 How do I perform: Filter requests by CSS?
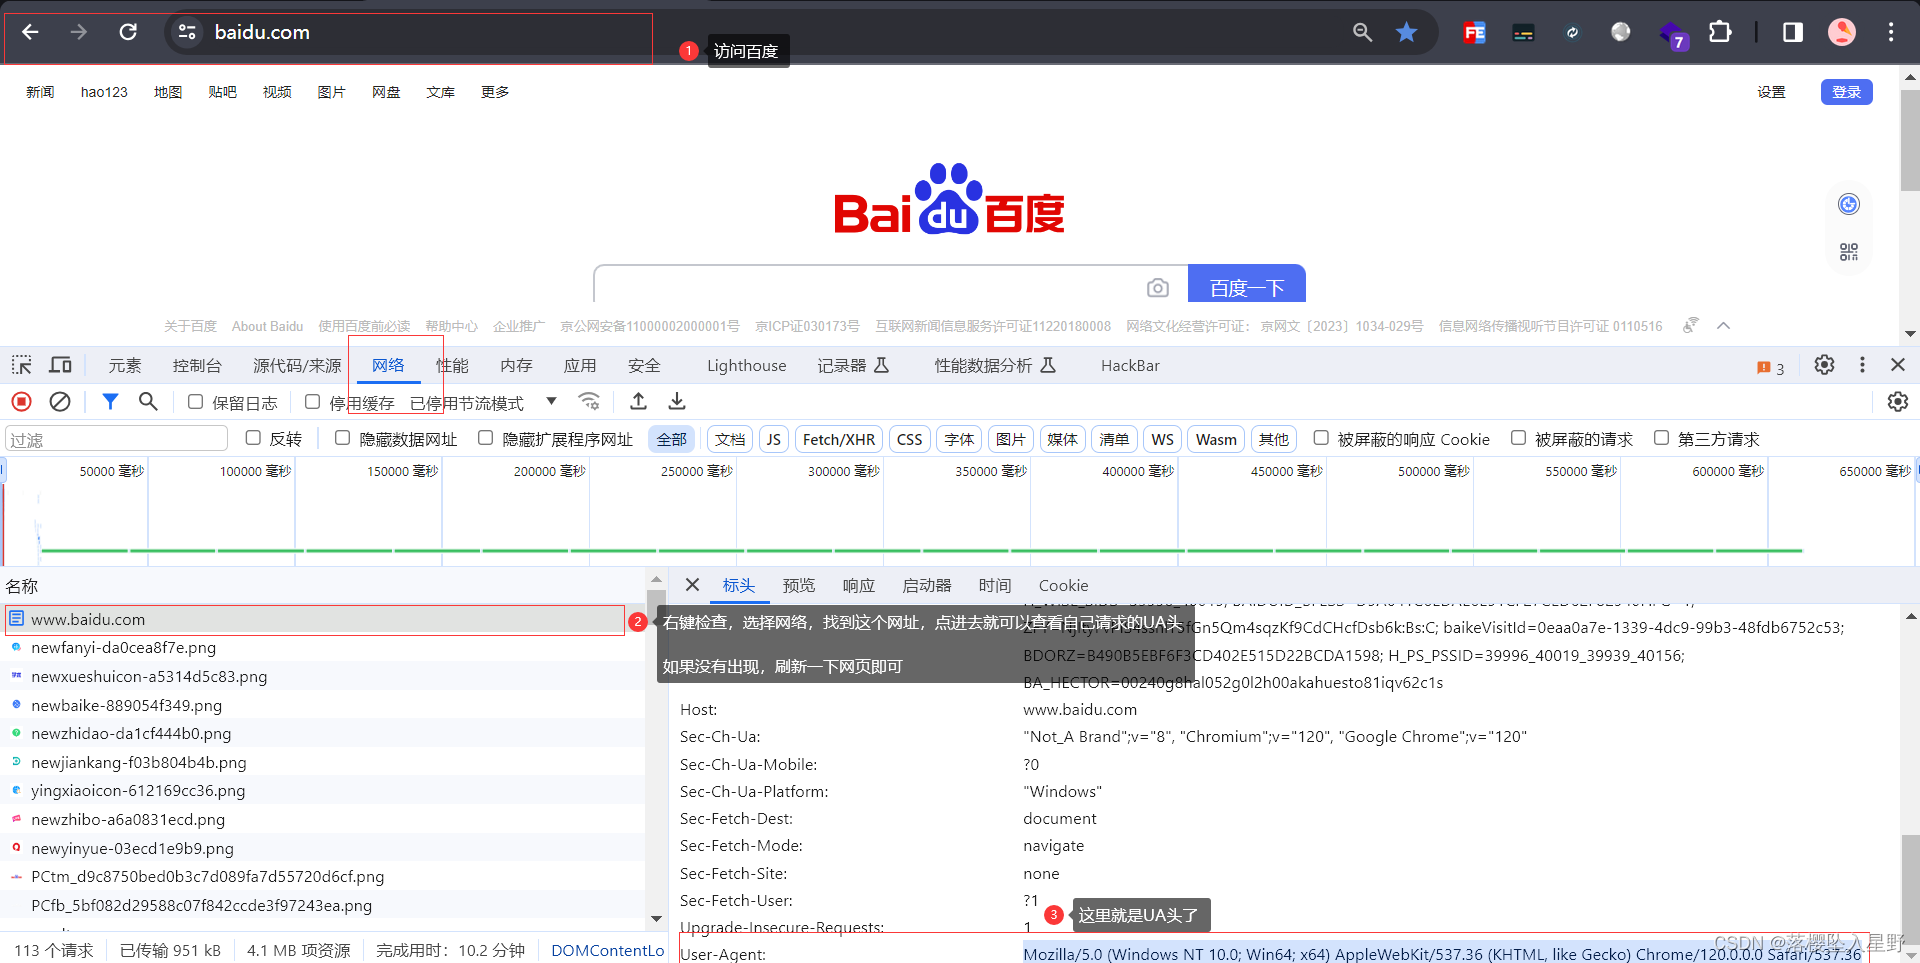coord(909,439)
